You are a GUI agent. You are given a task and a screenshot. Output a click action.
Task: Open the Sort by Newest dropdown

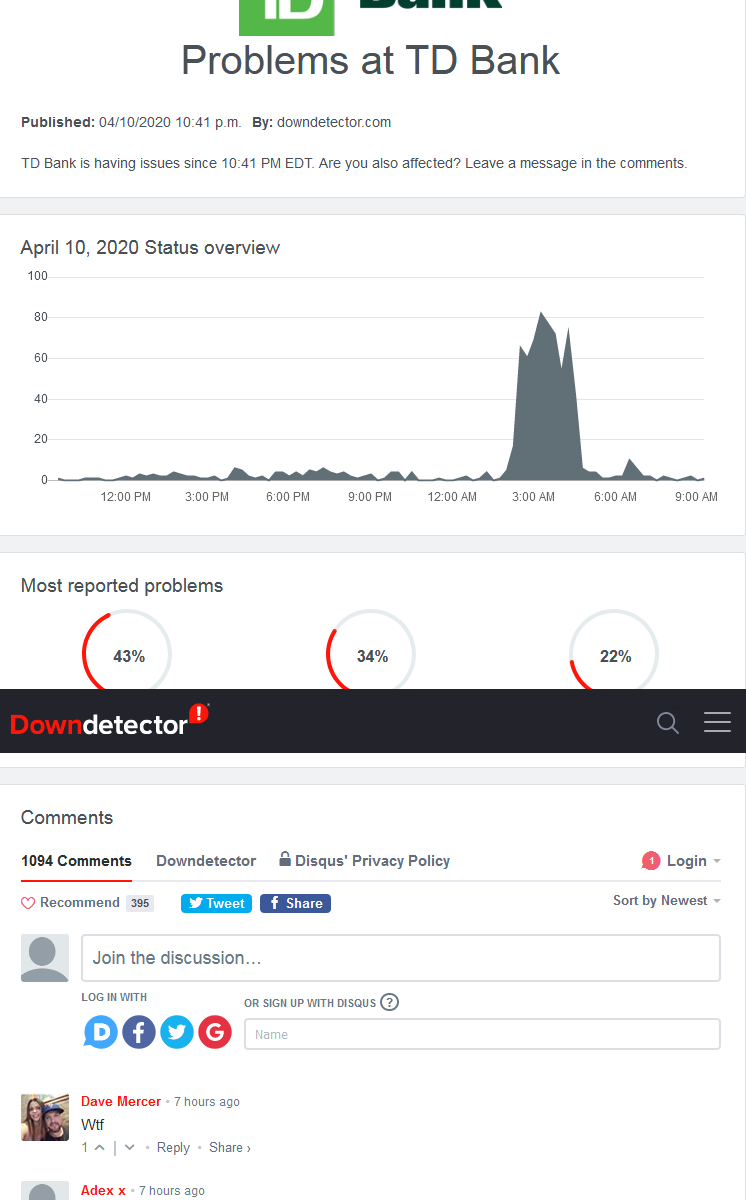point(667,901)
